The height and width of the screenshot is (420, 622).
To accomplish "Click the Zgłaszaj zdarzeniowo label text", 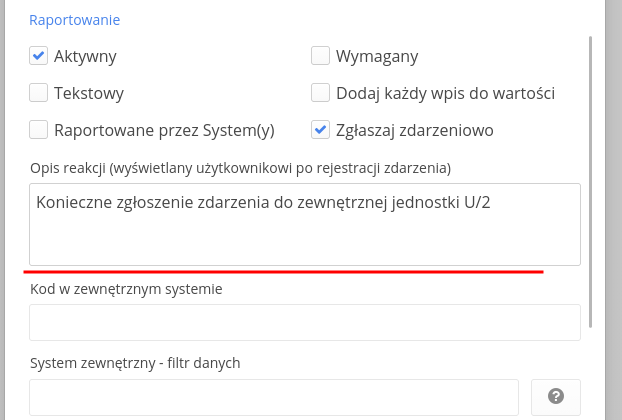I will (415, 129).
